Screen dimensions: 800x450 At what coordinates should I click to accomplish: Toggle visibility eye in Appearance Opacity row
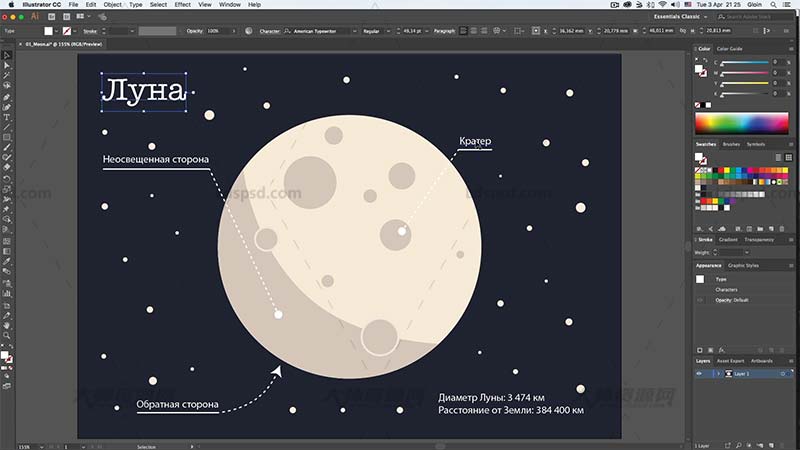700,300
